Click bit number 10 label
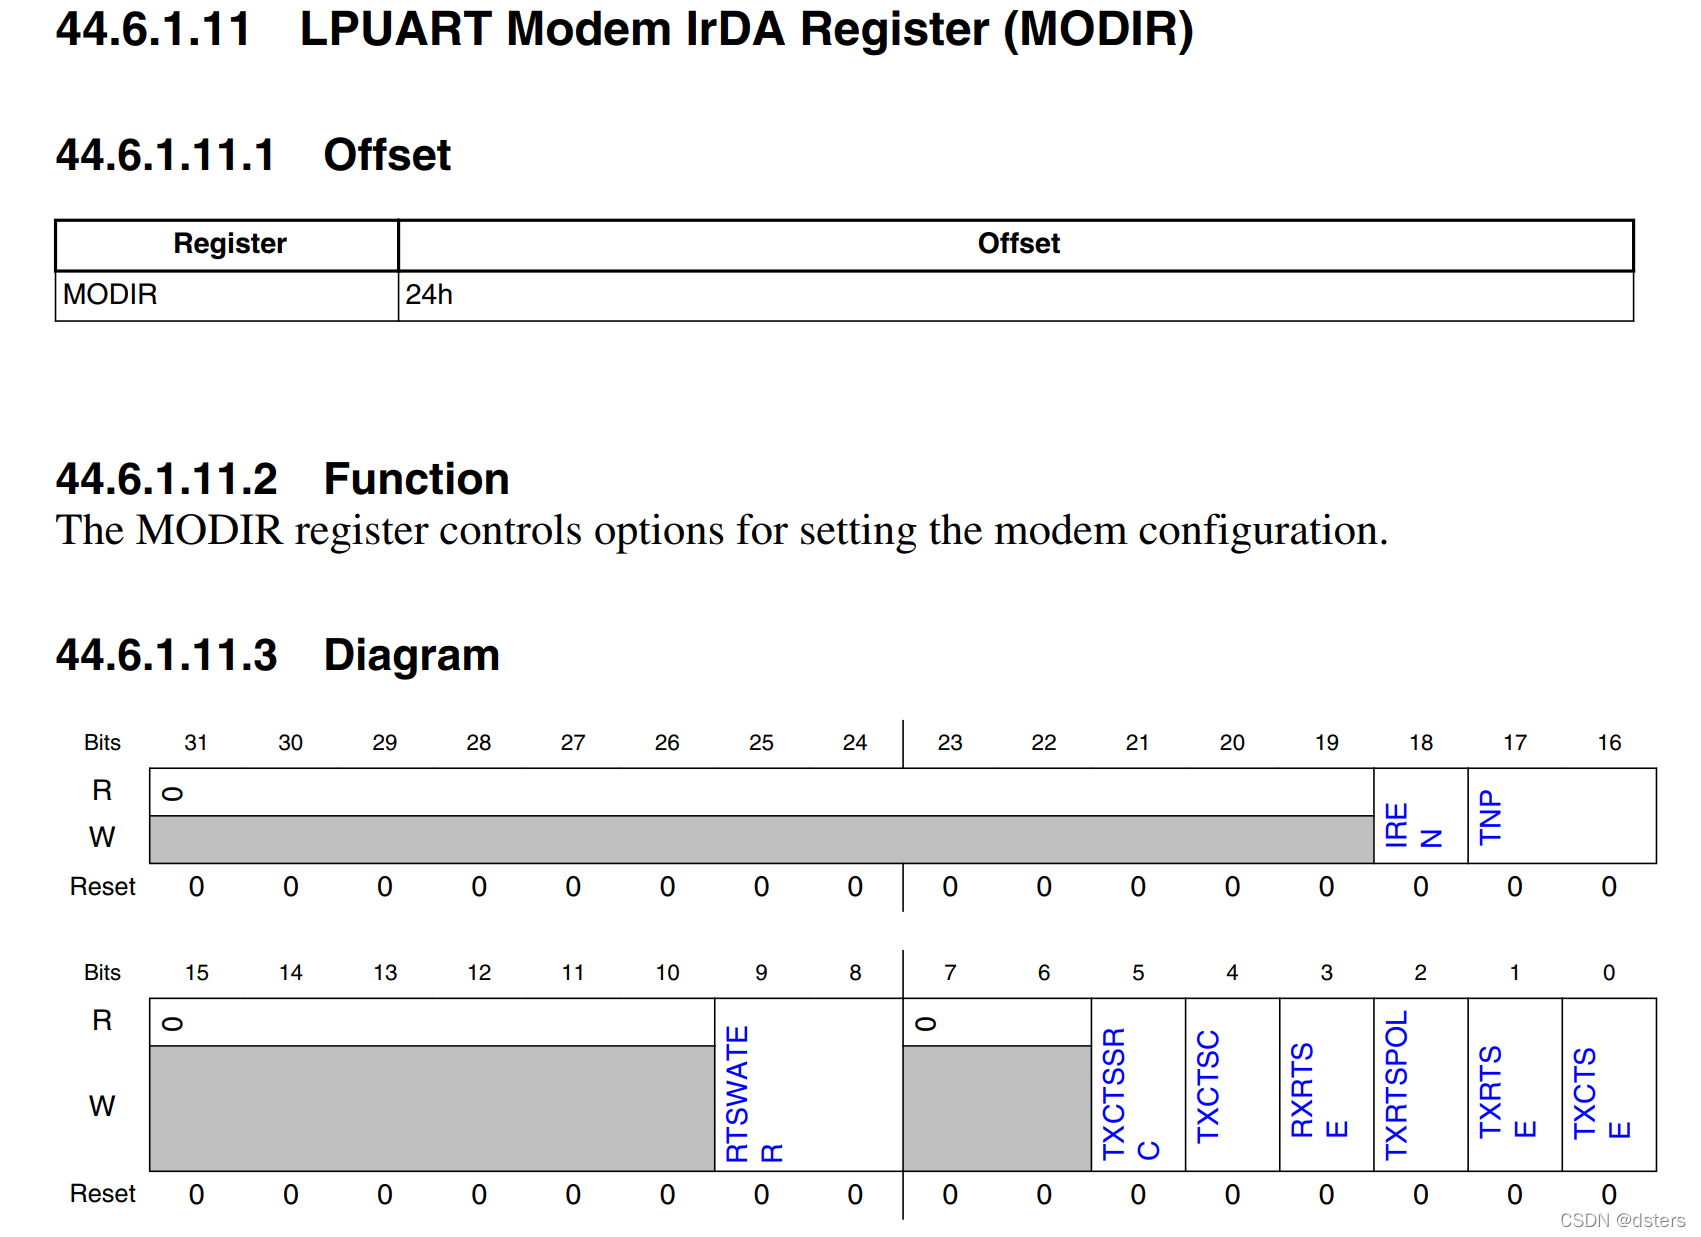Screen dimensions: 1701x1237 tap(667, 973)
